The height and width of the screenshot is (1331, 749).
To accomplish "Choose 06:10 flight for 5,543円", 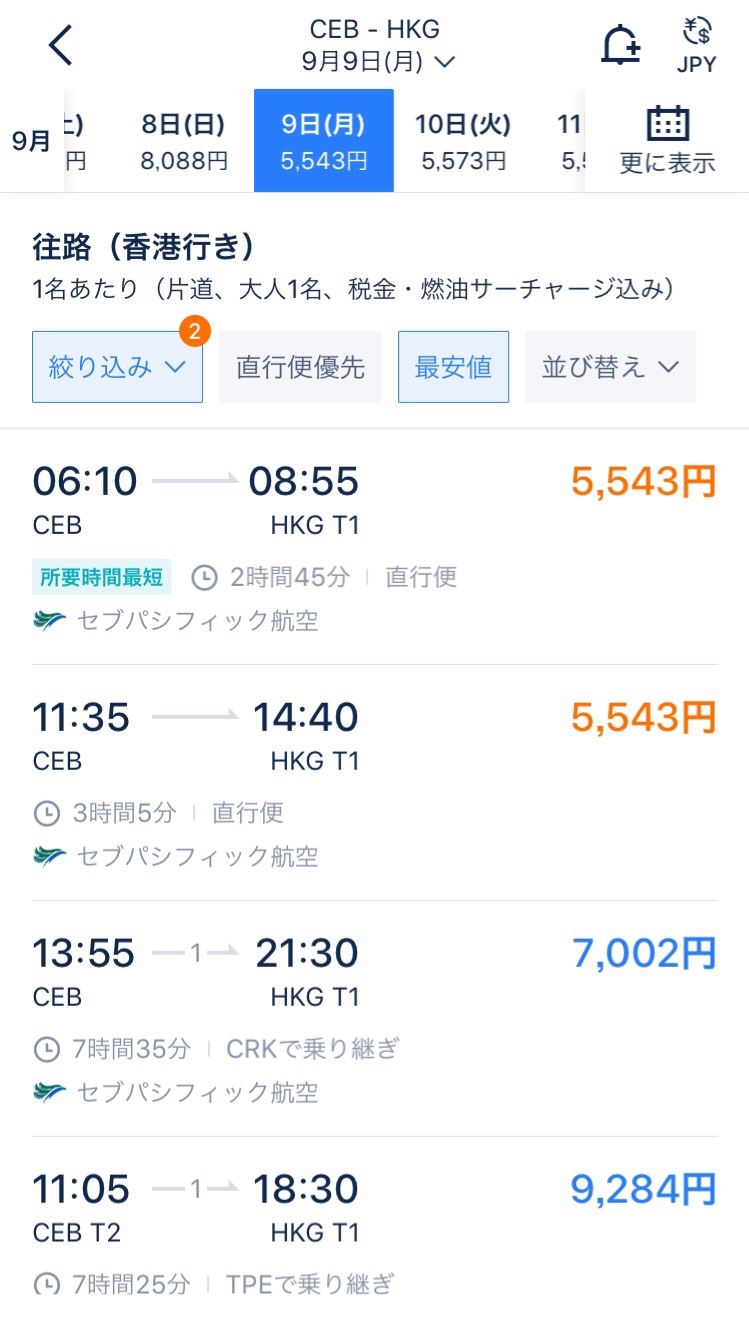I will click(374, 547).
